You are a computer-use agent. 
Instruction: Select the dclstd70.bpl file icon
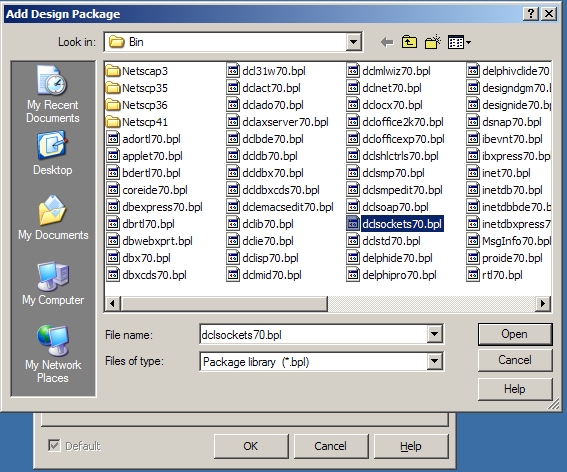pyautogui.click(x=353, y=241)
